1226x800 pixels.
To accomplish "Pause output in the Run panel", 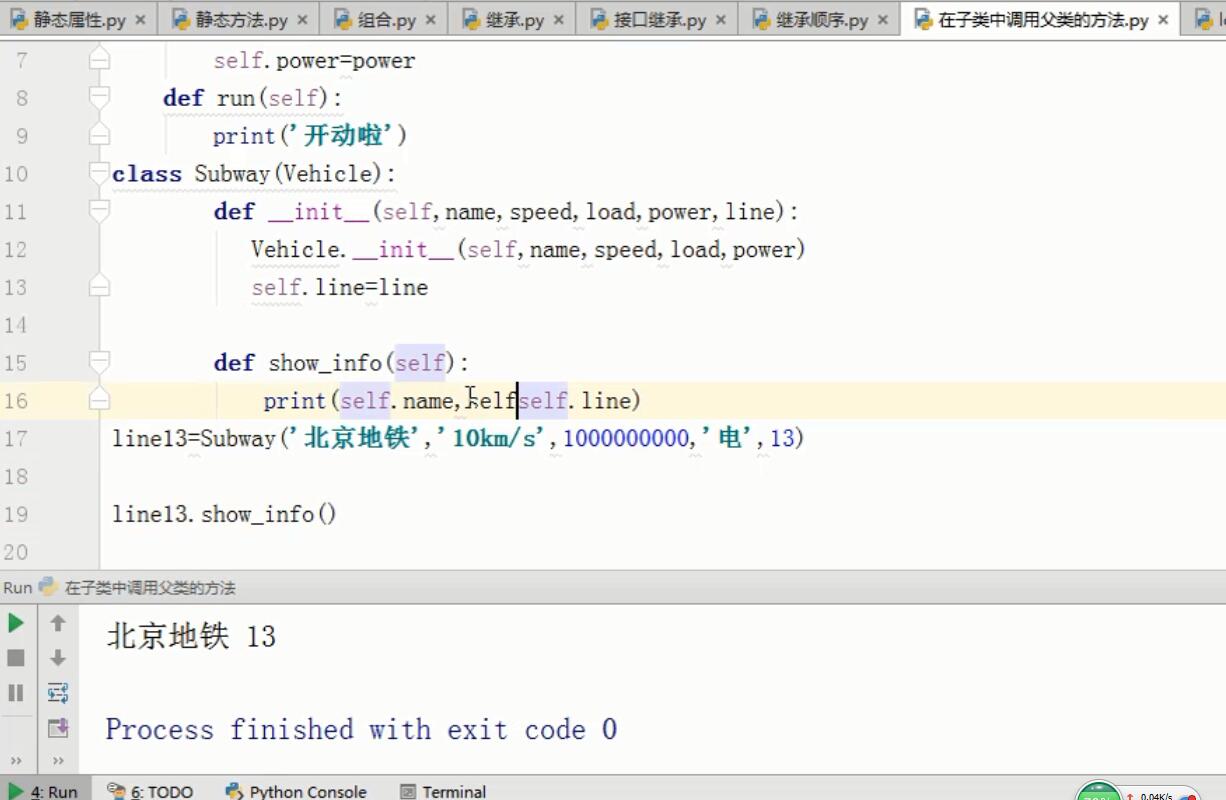I will [x=16, y=692].
